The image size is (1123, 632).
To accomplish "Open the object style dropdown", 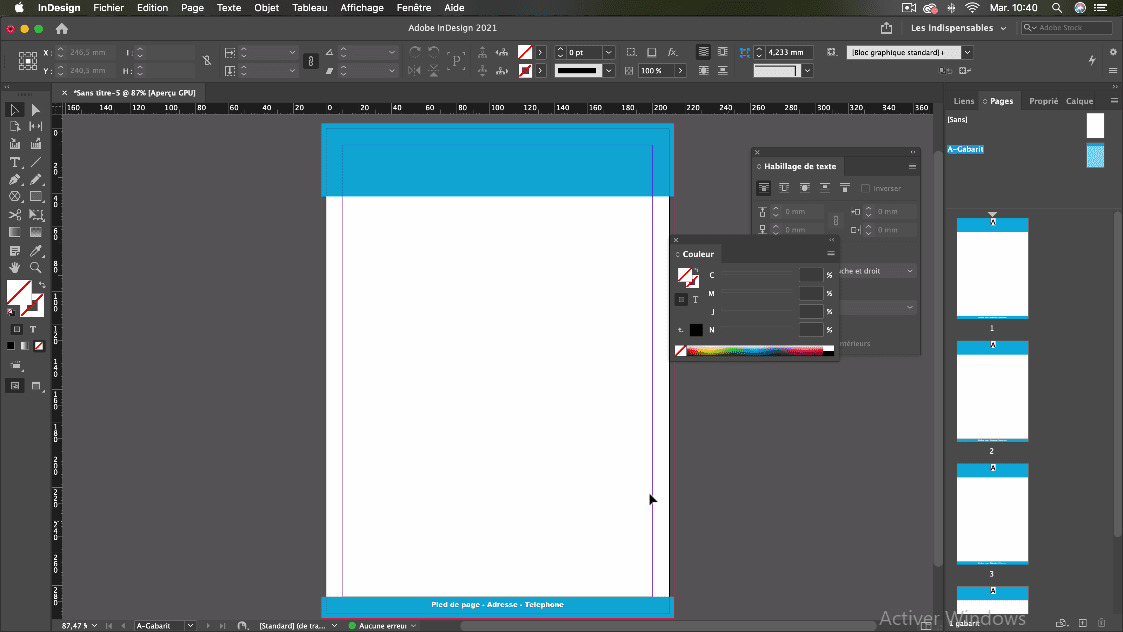I will (x=968, y=52).
